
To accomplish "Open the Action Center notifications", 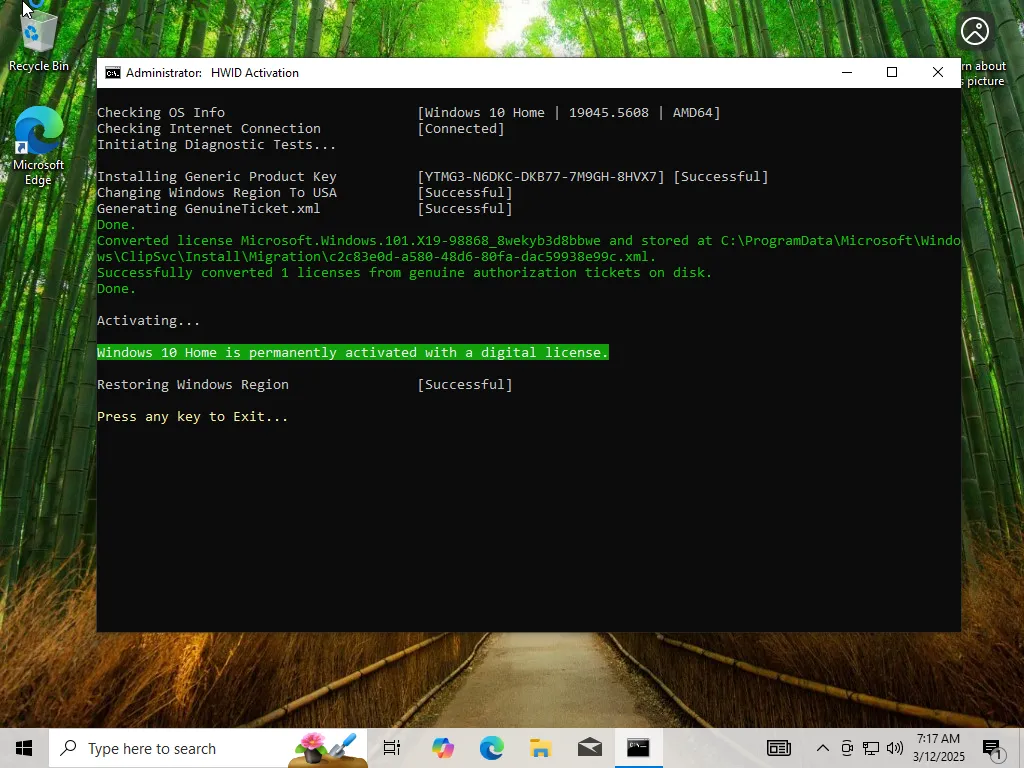I will [993, 748].
